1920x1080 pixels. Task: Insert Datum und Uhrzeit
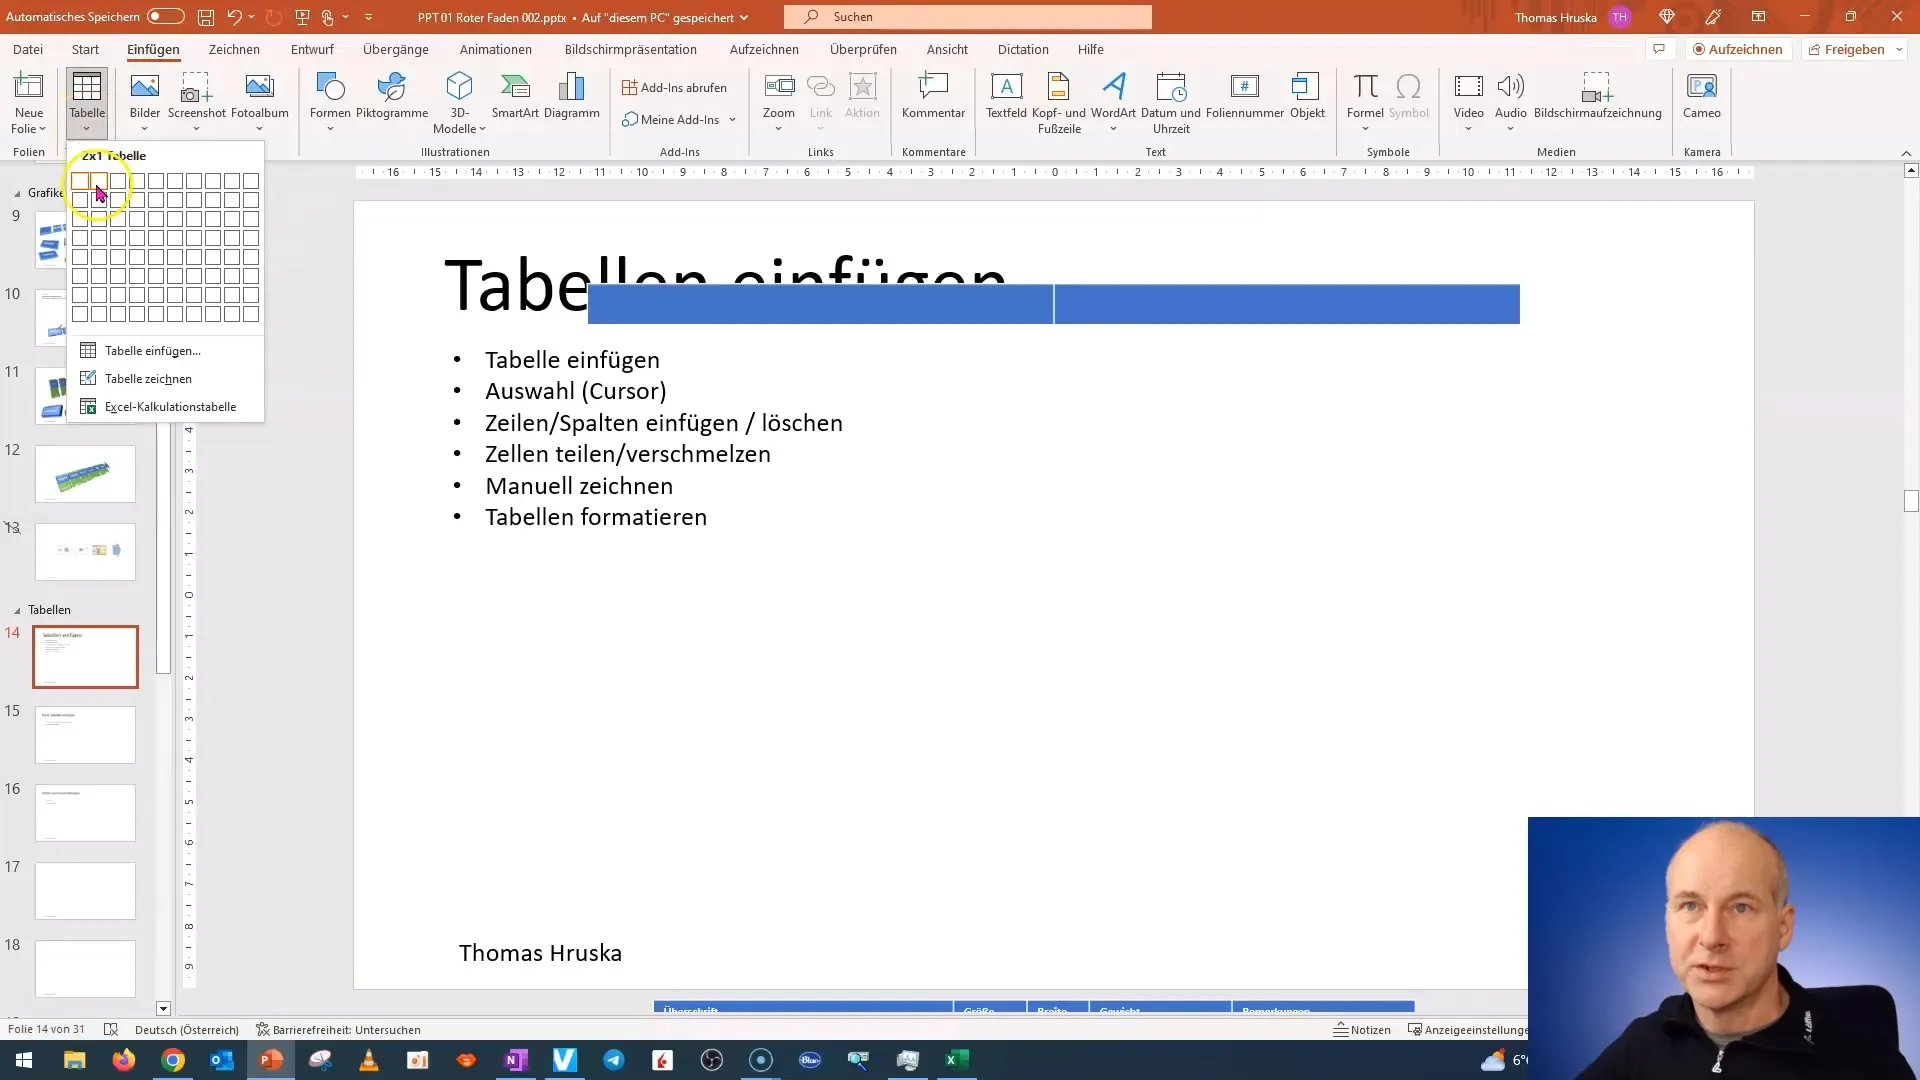coord(1171,102)
